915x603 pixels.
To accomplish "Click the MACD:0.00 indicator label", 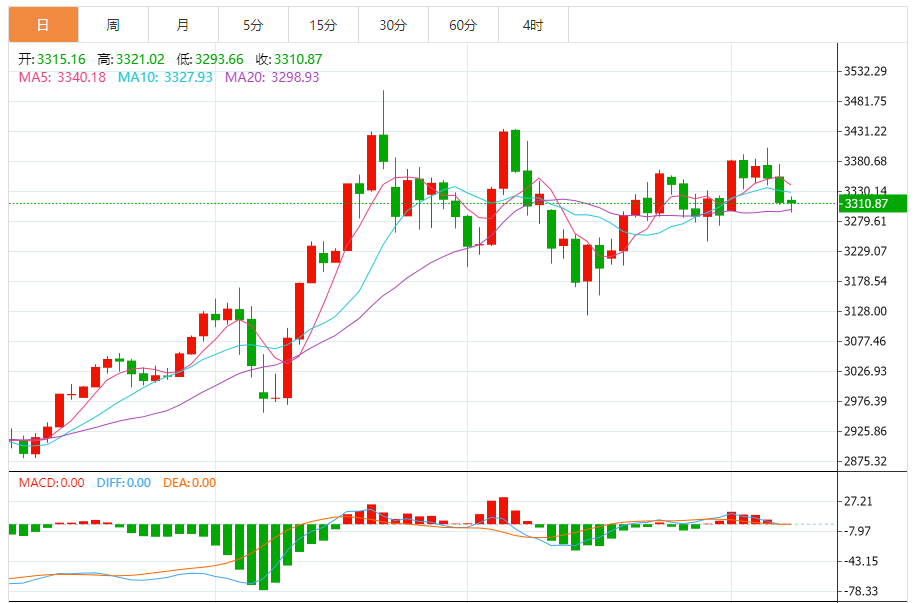I will tap(51, 483).
